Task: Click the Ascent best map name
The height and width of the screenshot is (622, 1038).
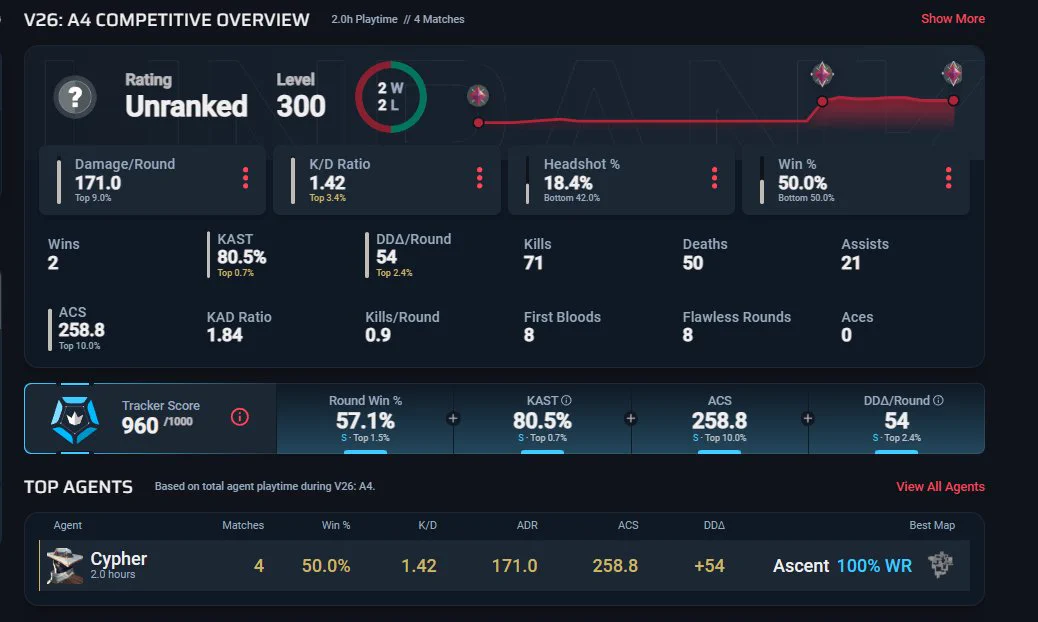Action: click(801, 566)
